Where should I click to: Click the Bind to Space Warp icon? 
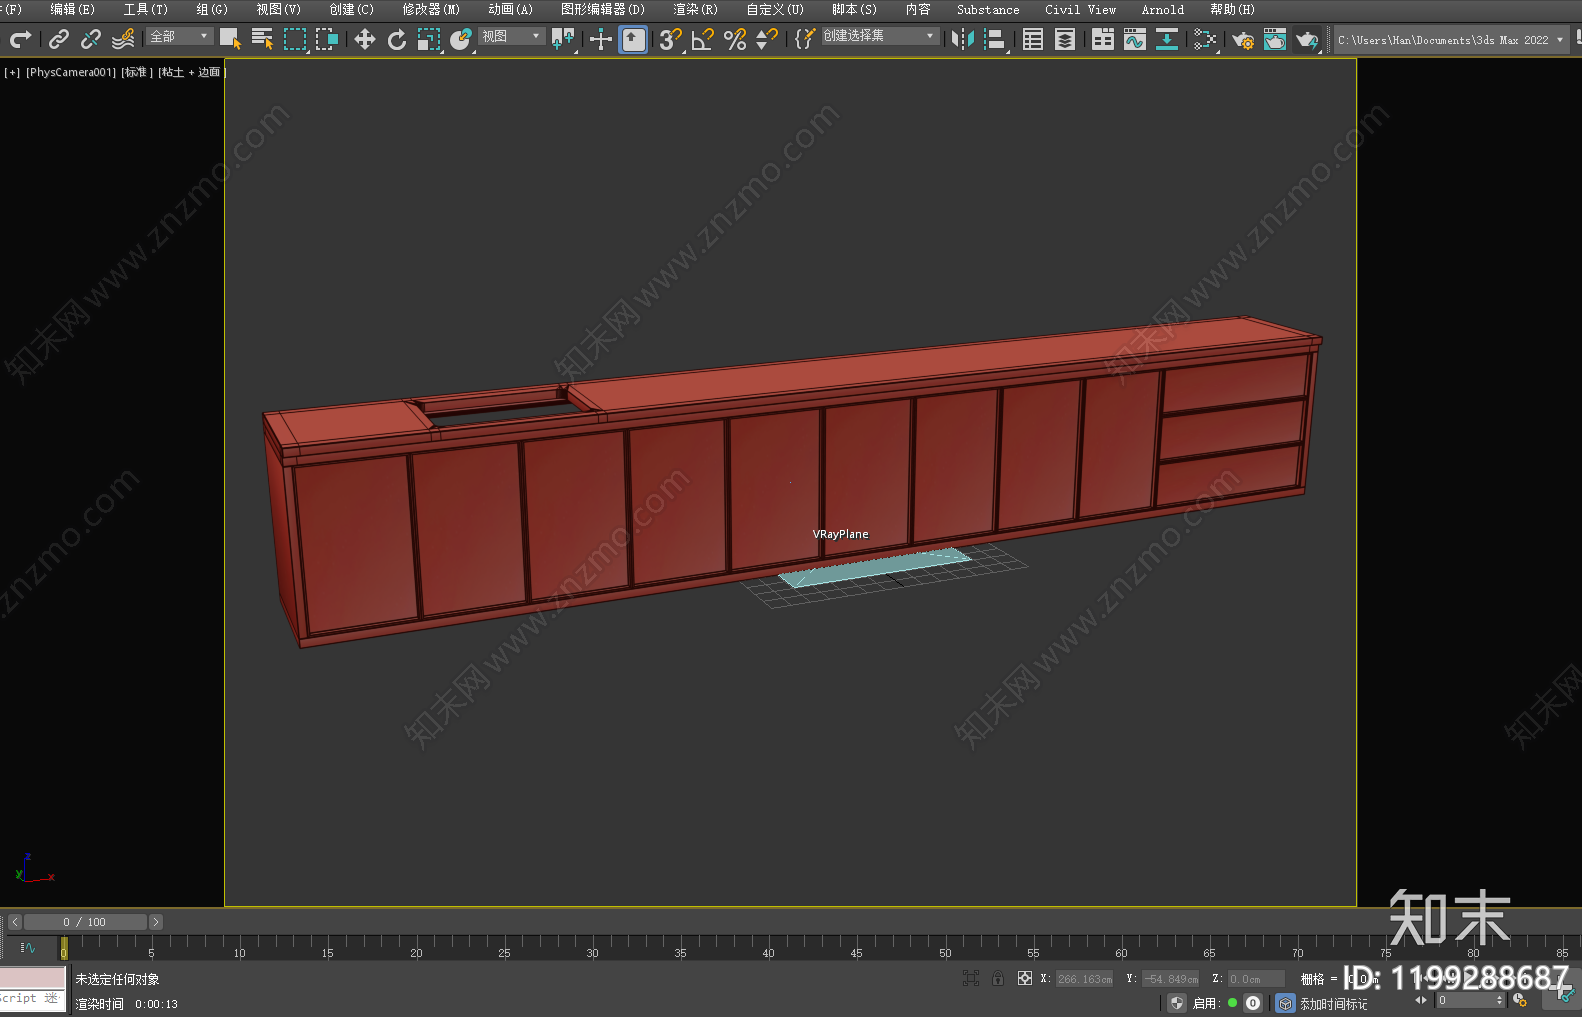[x=123, y=39]
